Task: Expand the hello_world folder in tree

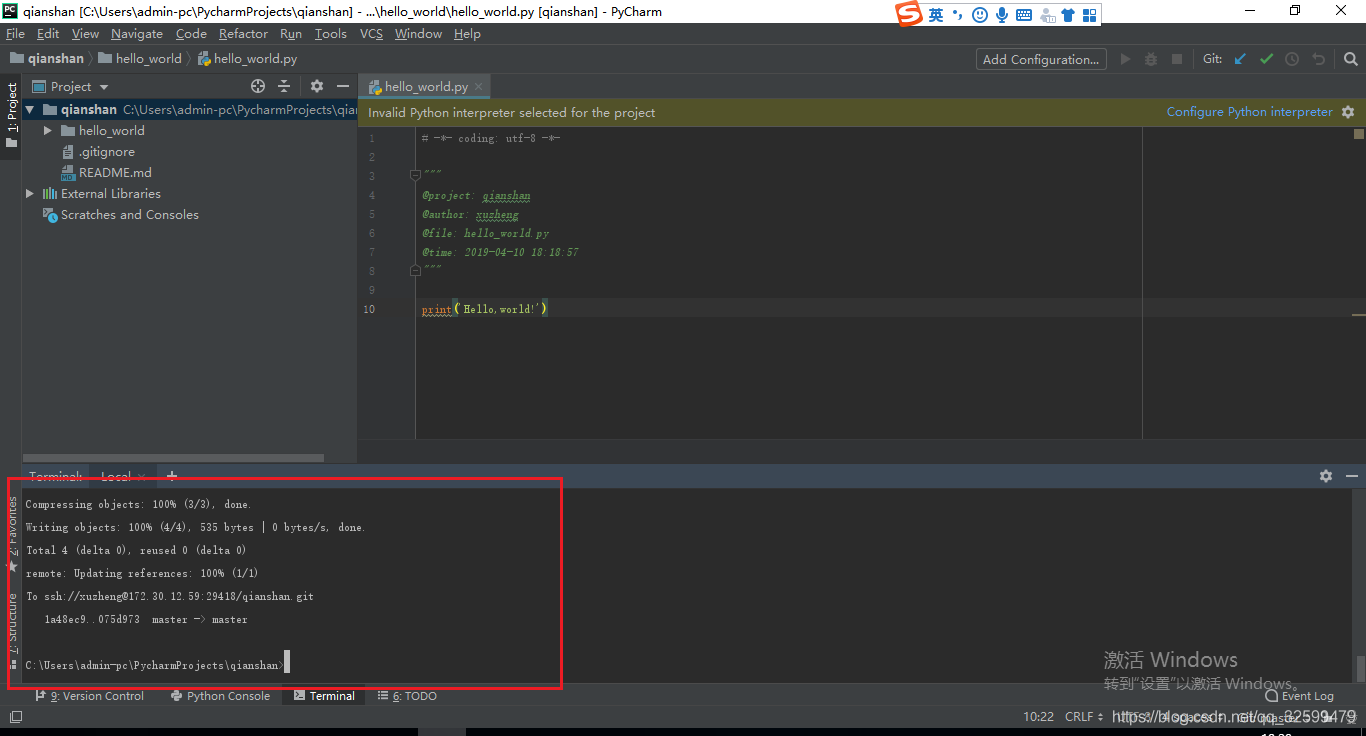Action: click(x=48, y=131)
